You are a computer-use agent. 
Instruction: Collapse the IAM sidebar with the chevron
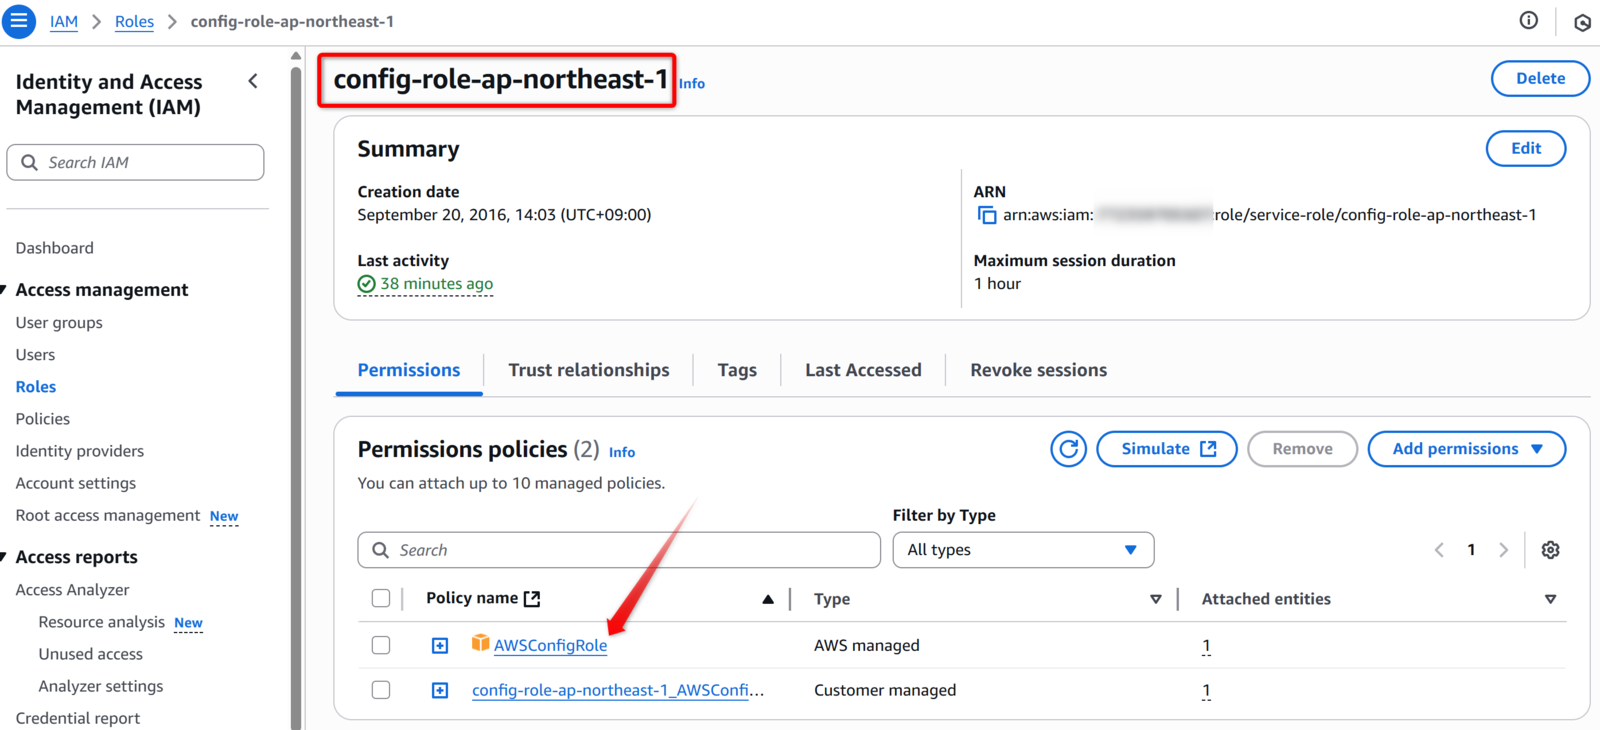(253, 81)
